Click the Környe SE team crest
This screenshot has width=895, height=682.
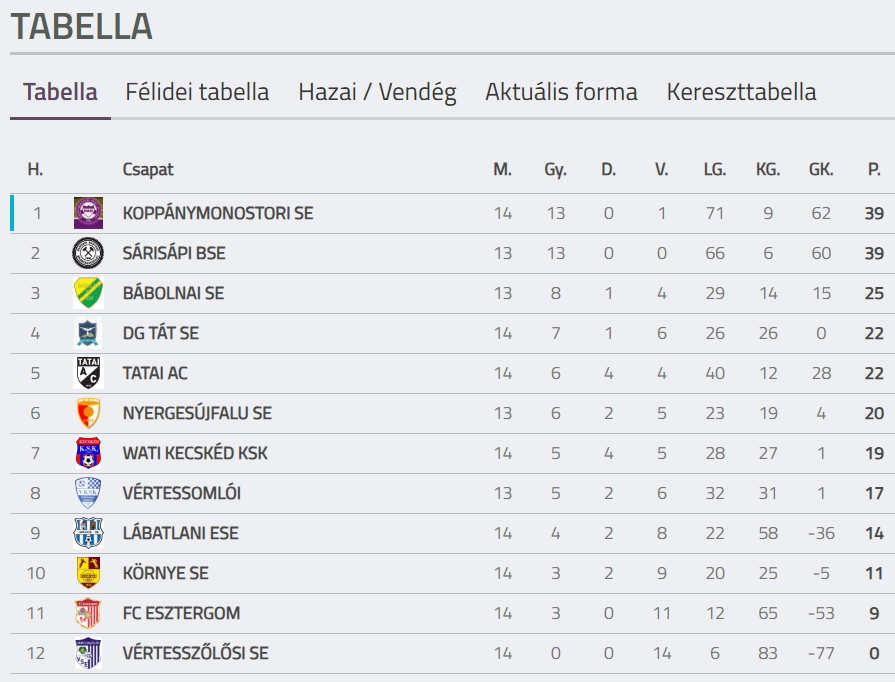coord(88,573)
